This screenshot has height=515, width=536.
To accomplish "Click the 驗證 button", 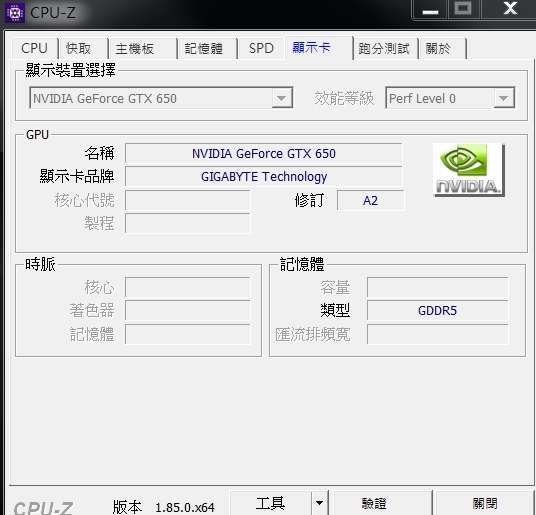I will [x=383, y=503].
